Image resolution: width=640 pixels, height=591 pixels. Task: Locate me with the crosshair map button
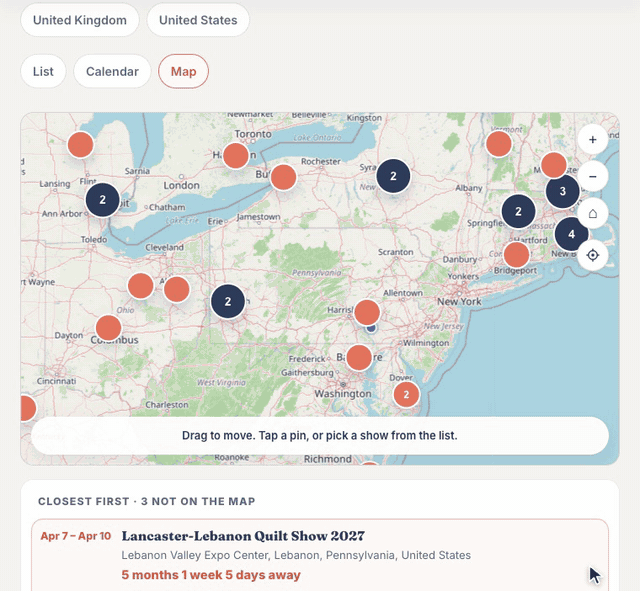[593, 255]
